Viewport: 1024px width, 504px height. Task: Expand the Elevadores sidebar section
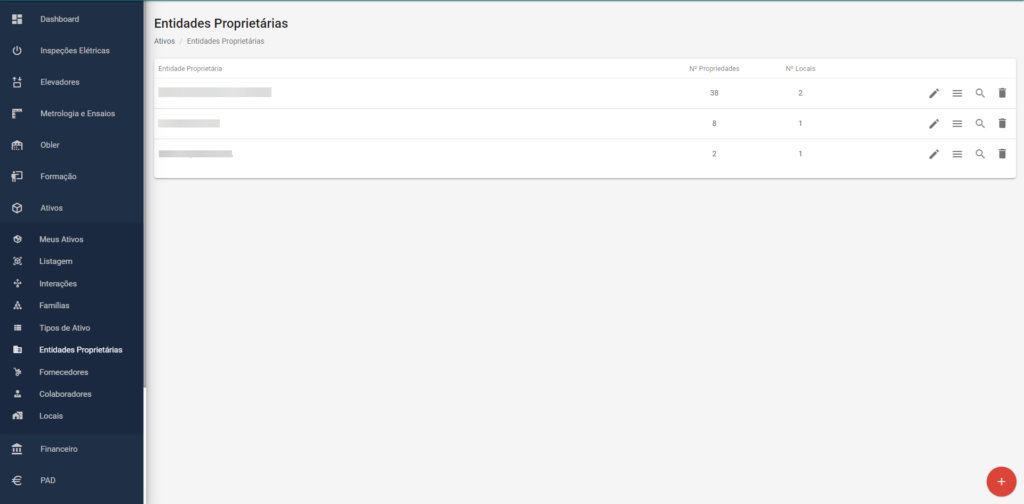tap(71, 82)
